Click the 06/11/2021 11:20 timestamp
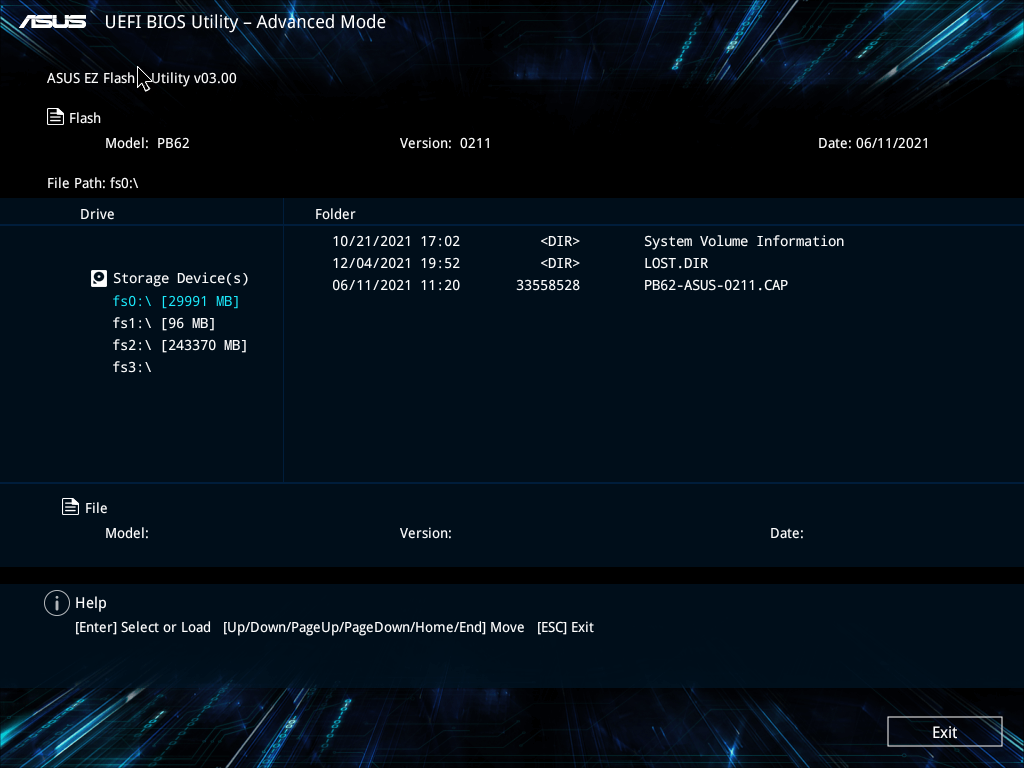 coord(396,285)
